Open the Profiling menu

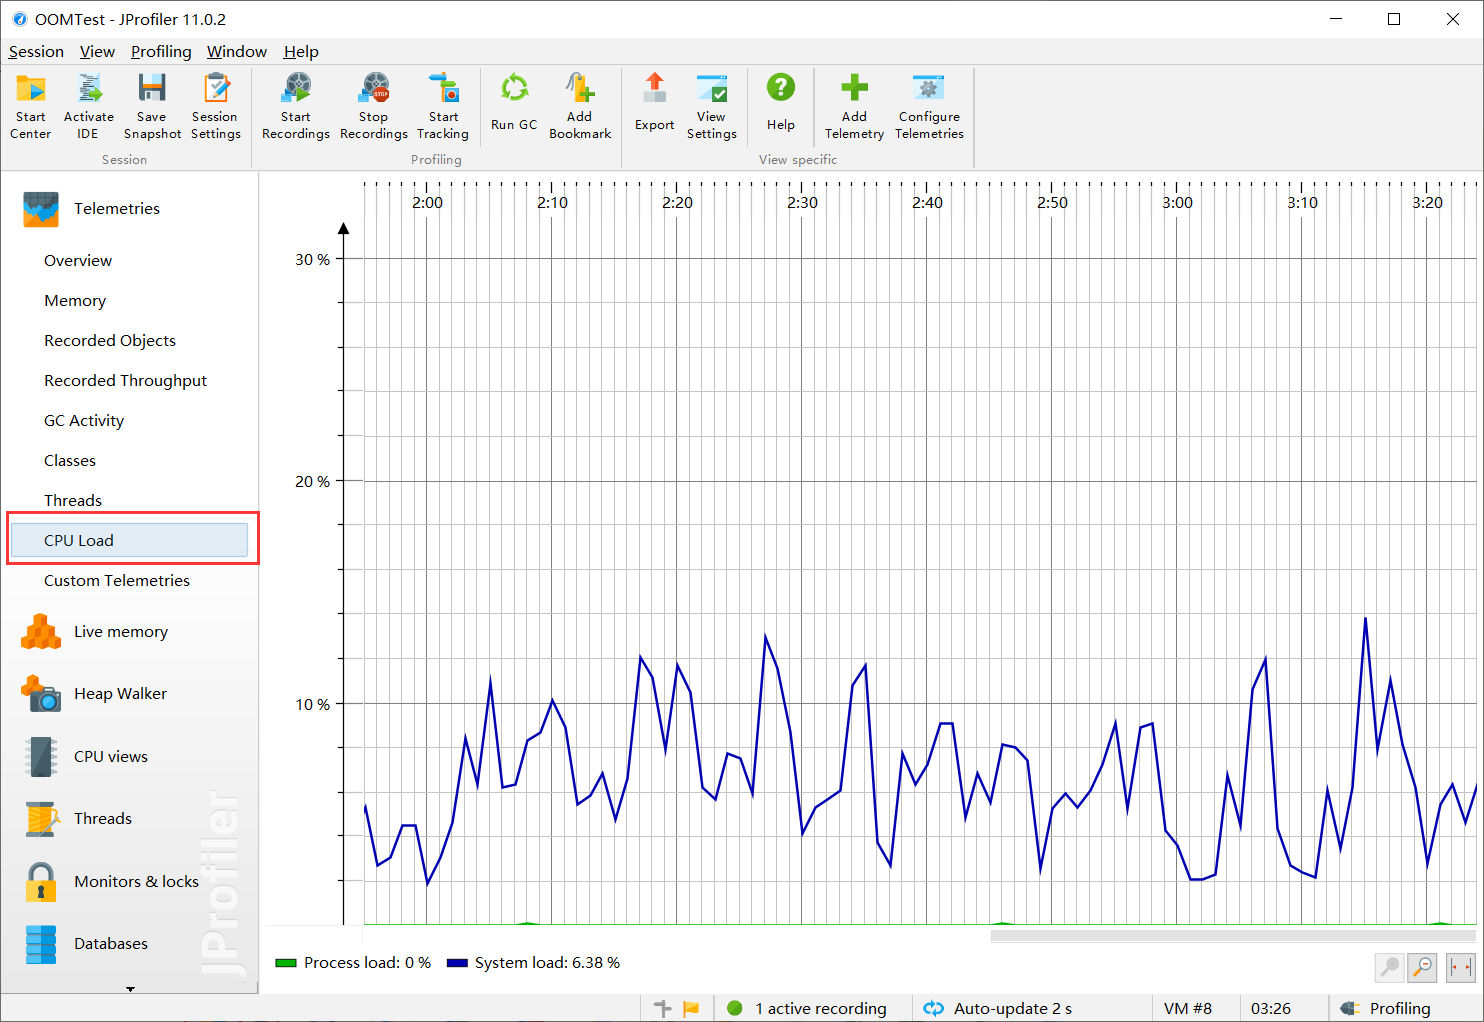pos(161,52)
